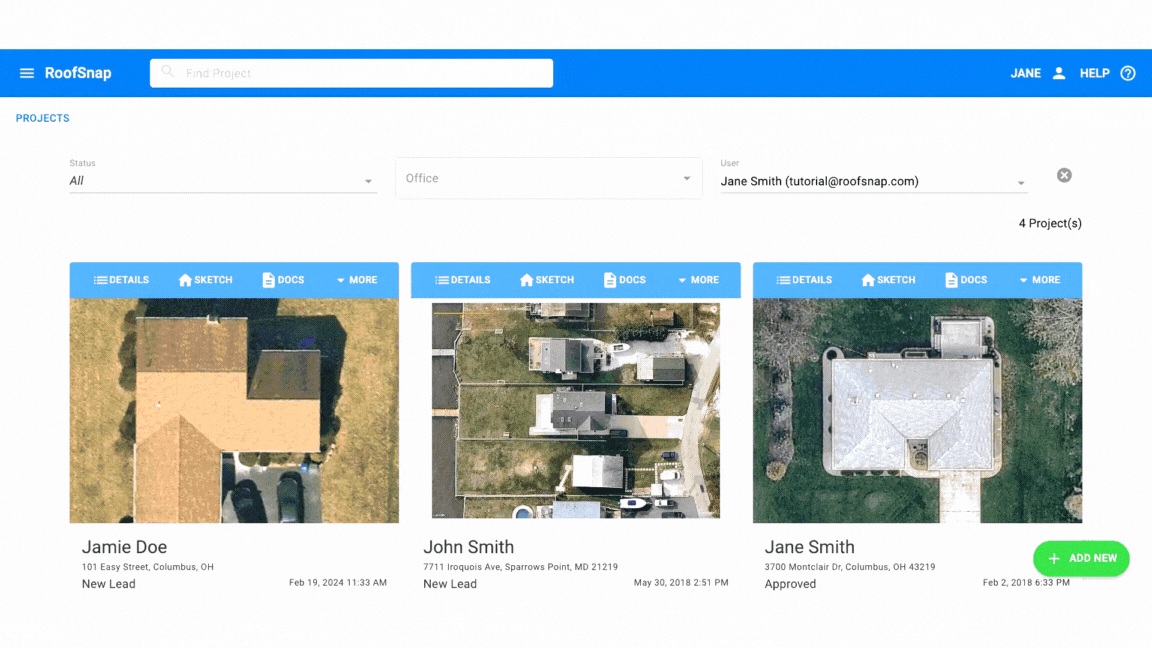Open the User filter dropdown
Viewport: 1152px width, 648px height.
[873, 181]
